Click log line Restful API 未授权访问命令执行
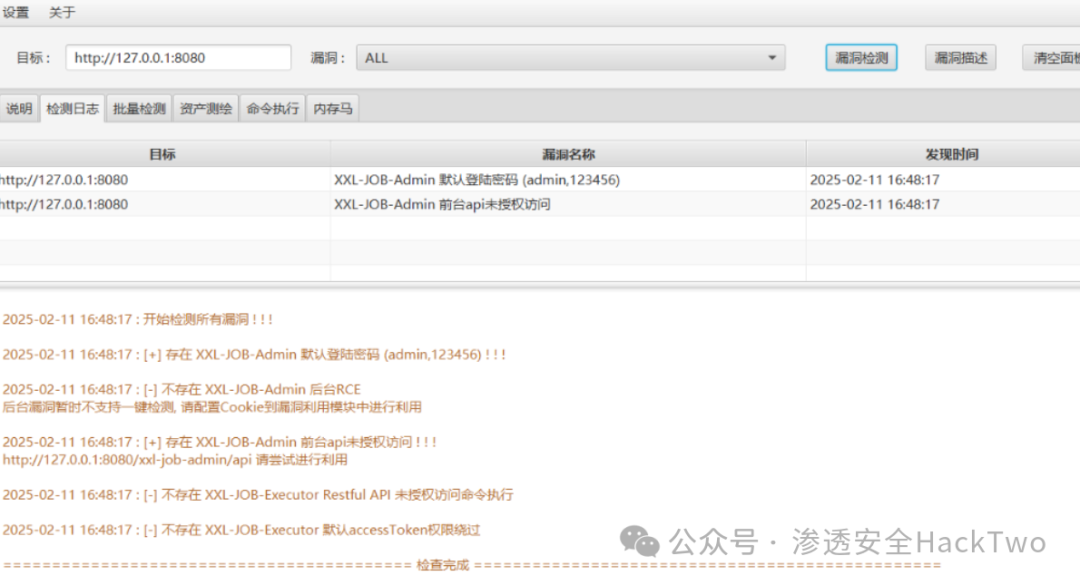 tap(258, 495)
